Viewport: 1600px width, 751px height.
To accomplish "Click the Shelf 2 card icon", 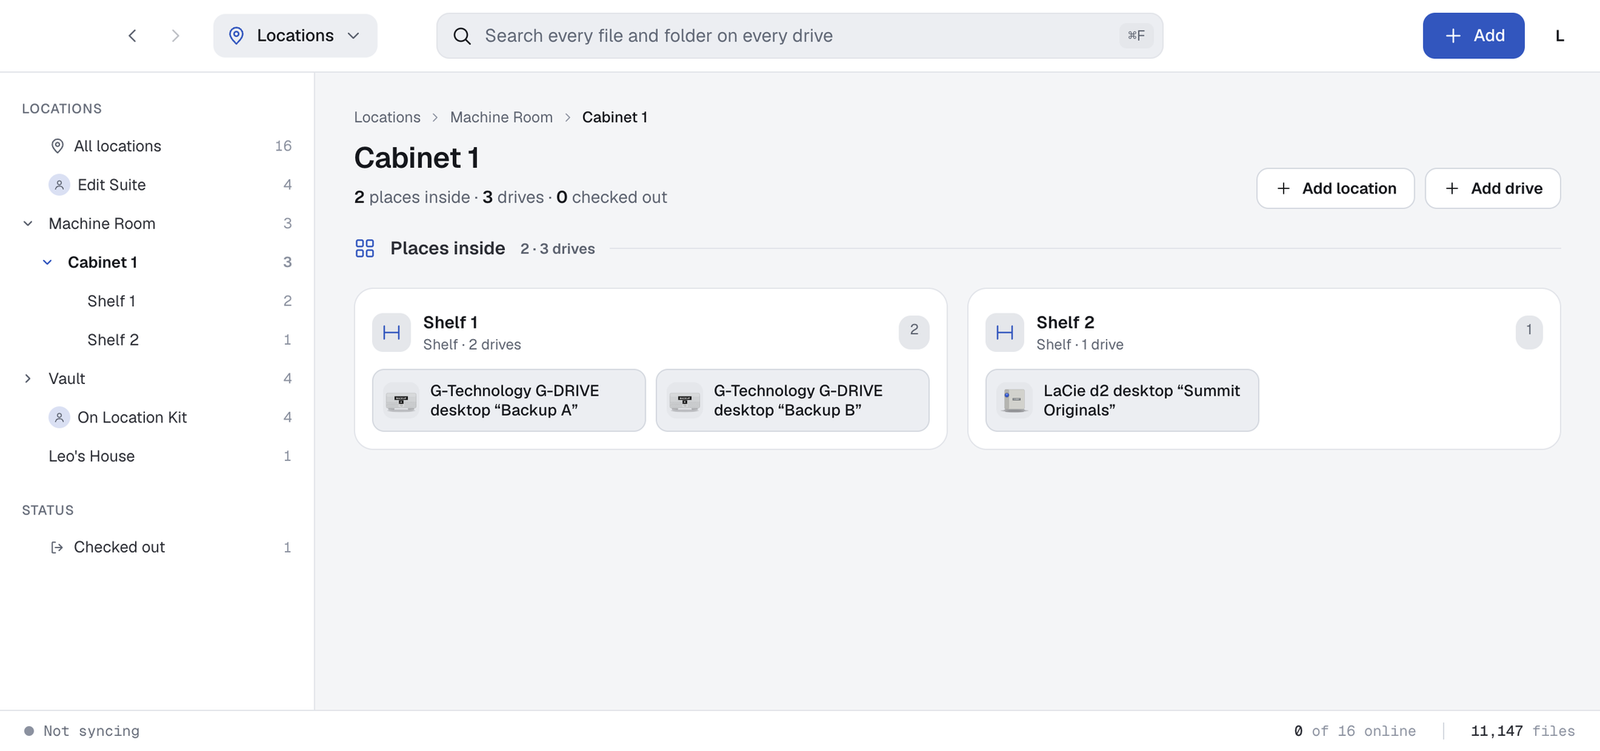I will pyautogui.click(x=1005, y=333).
